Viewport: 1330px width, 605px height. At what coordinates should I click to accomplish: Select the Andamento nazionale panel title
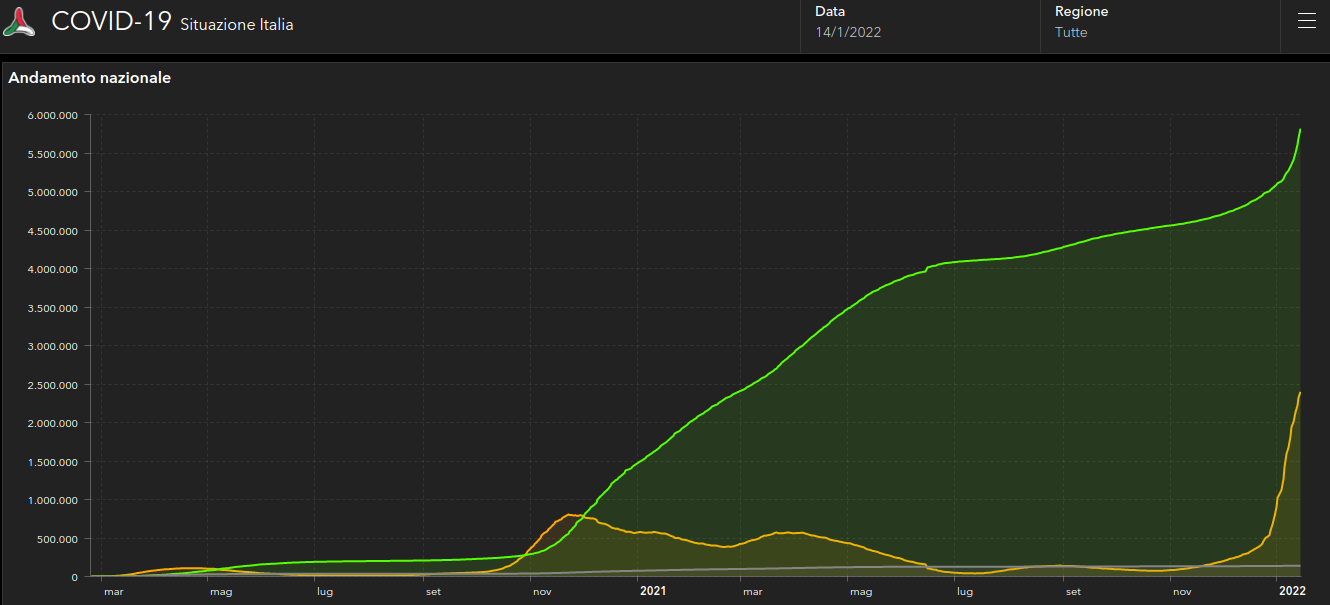pos(90,78)
